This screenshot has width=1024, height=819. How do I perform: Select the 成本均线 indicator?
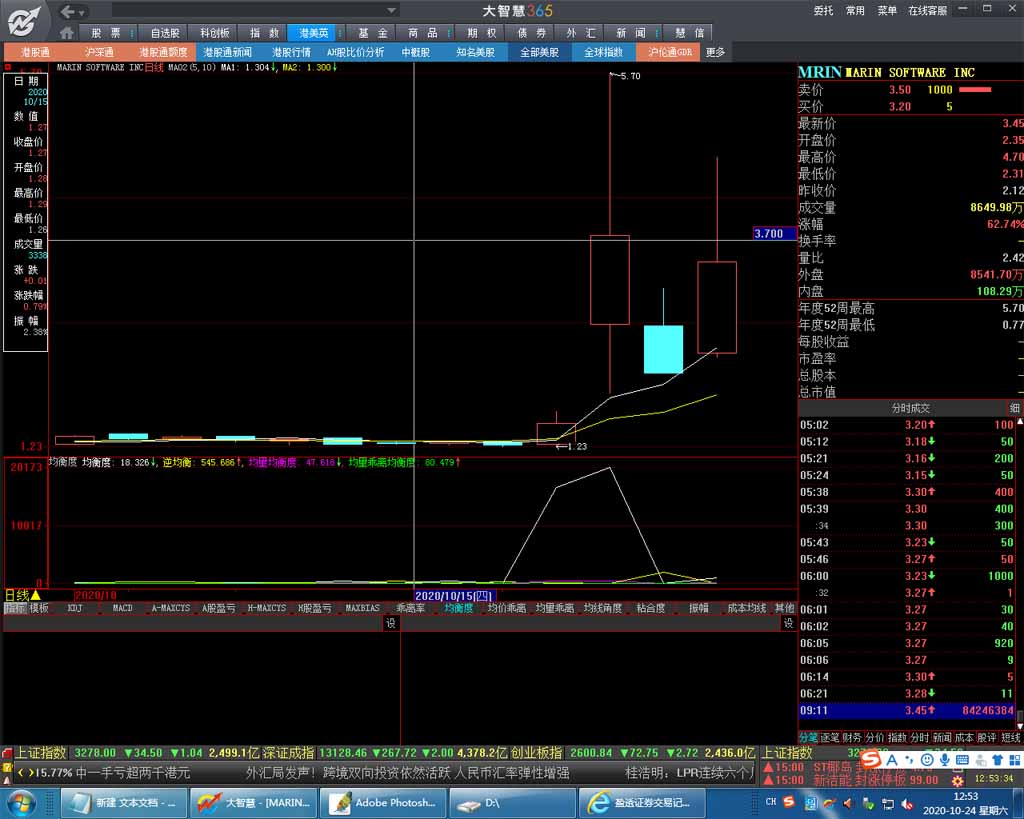(746, 608)
